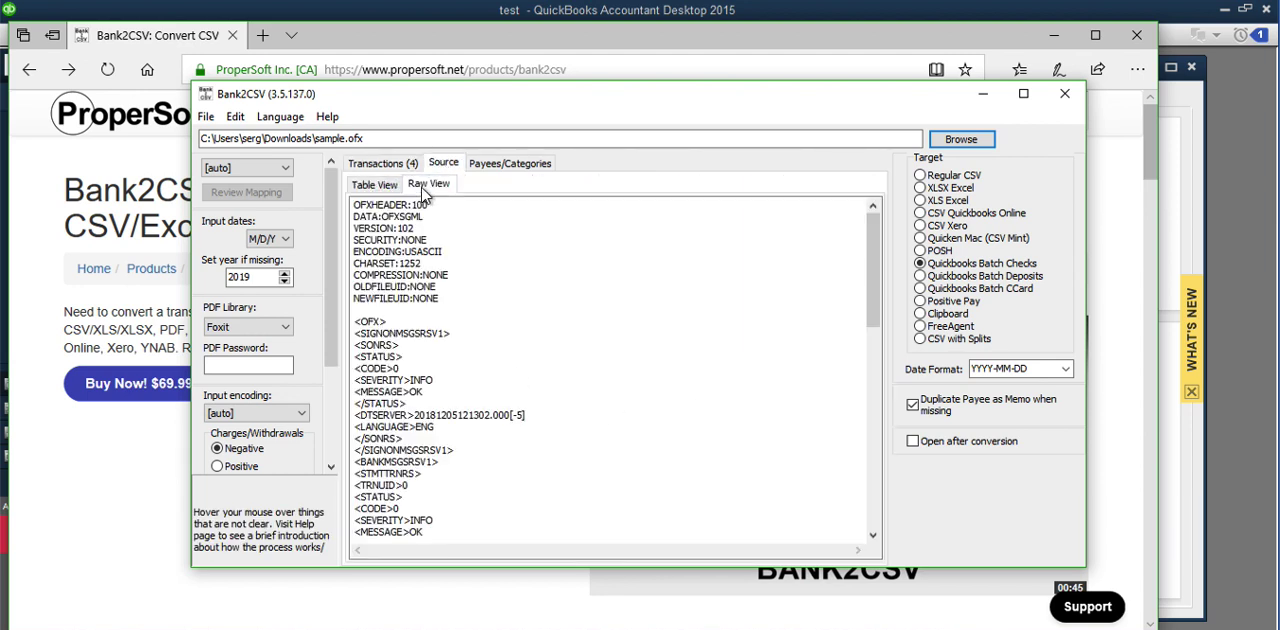
Task: Open Language menu in Bank2CSV
Action: 280,117
